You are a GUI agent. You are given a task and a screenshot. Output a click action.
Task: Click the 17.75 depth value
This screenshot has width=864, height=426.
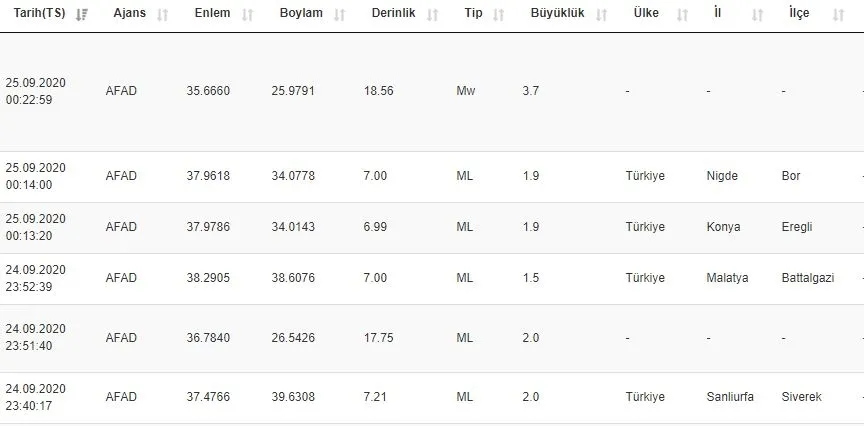(x=379, y=338)
